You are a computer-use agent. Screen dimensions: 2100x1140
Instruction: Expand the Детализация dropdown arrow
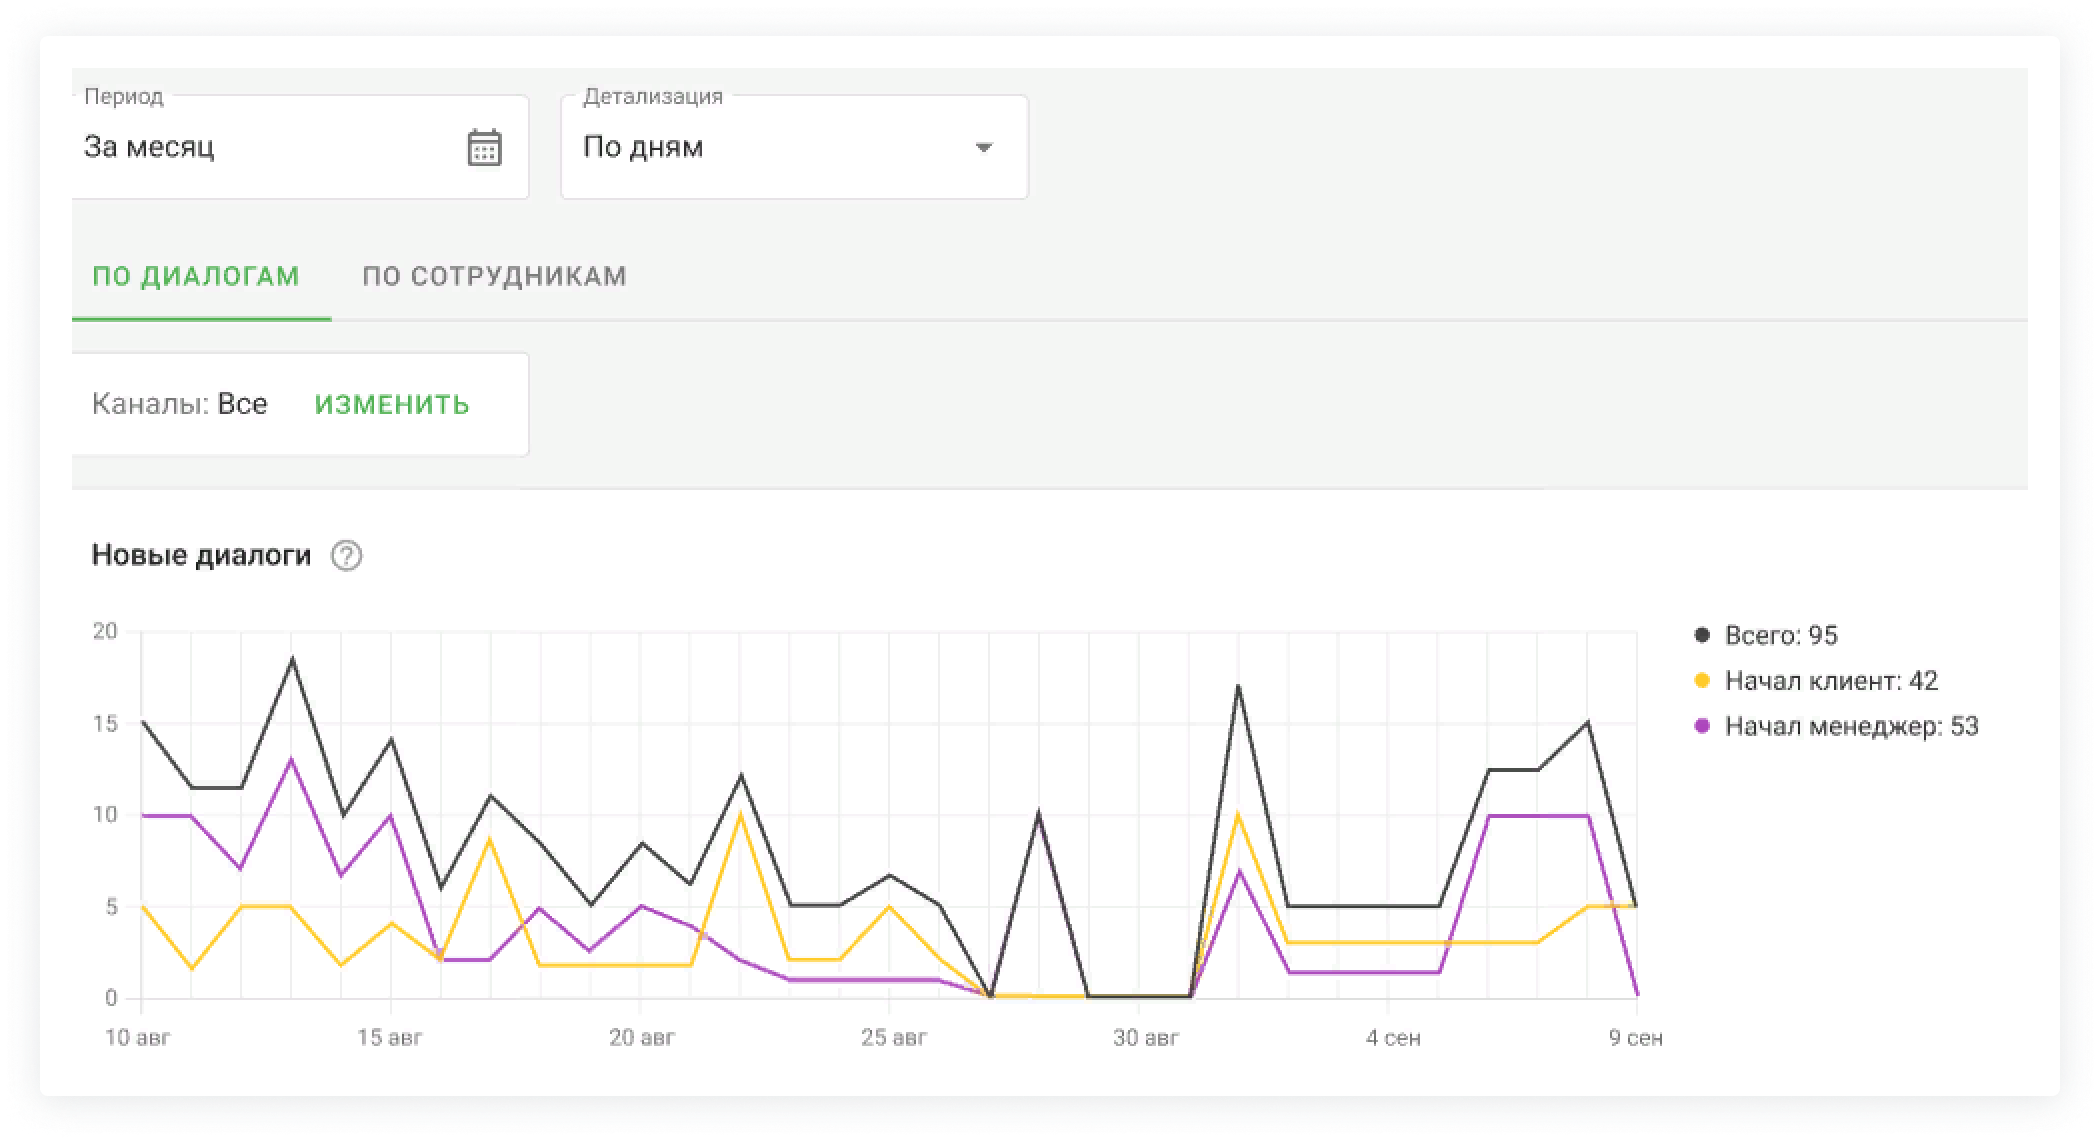point(983,148)
